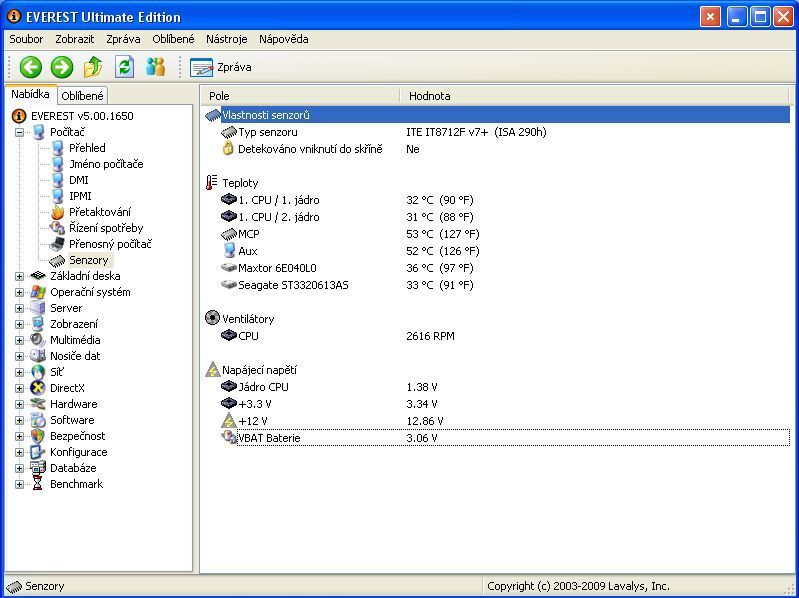
Task: Click the green Back arrow toolbar icon
Action: coord(31,67)
